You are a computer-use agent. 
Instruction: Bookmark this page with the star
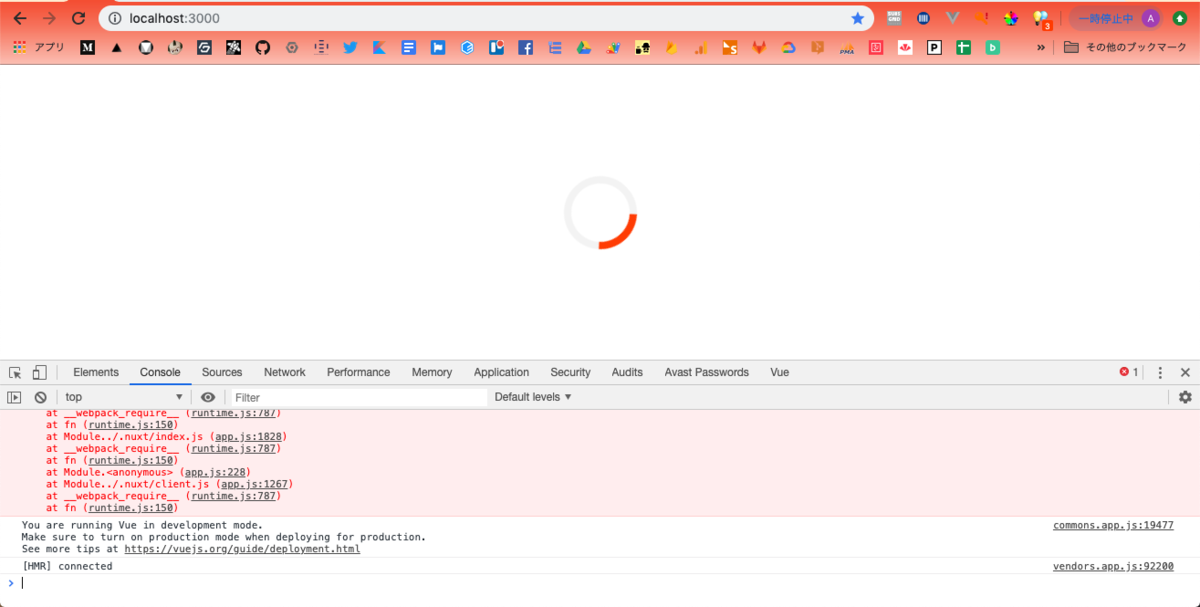point(858,18)
